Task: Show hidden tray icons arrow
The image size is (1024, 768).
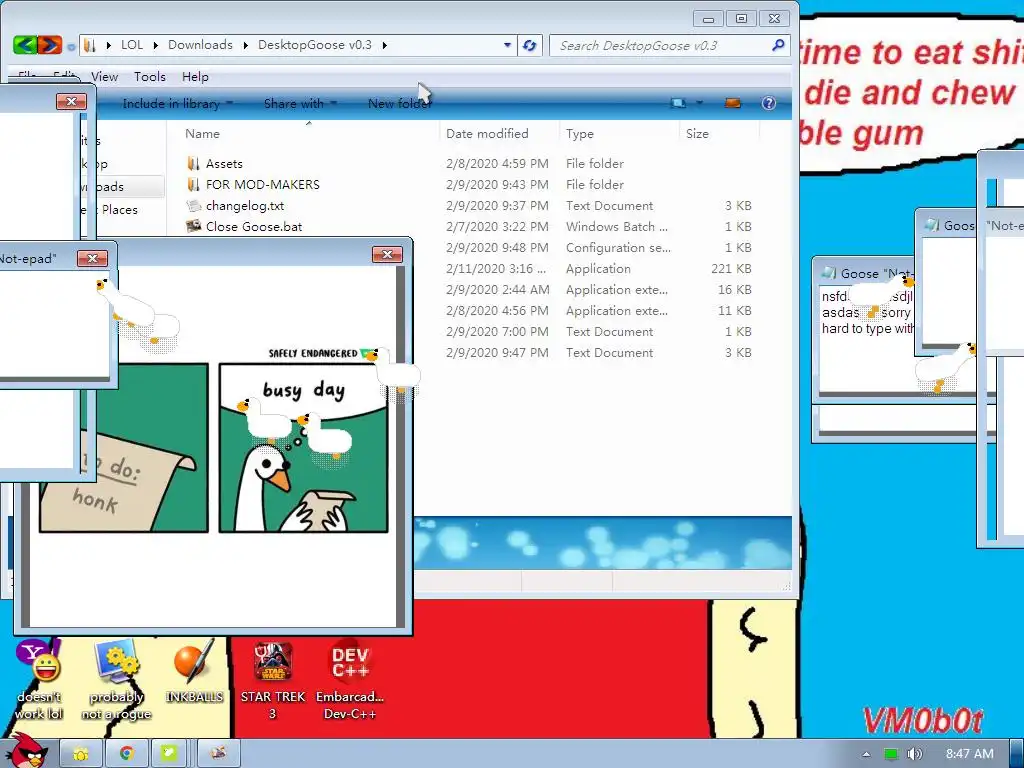Action: (867, 754)
